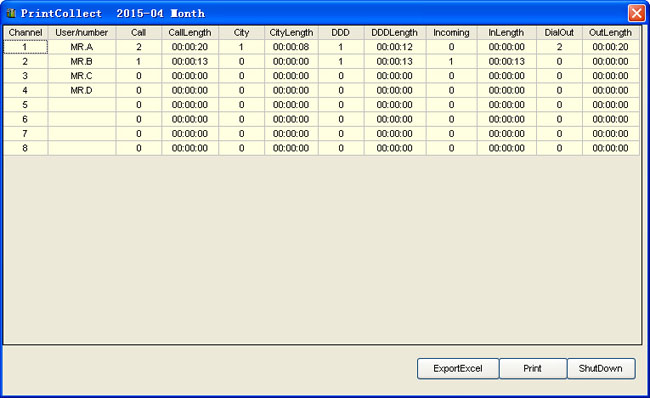650x398 pixels.
Task: Click the ExportExcel button
Action: pyautogui.click(x=458, y=369)
